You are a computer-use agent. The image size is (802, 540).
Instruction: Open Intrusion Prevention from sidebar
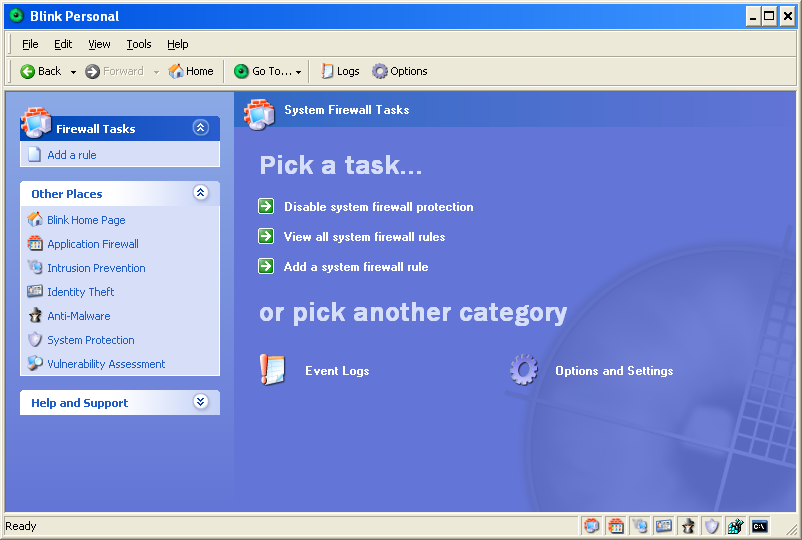pos(96,268)
